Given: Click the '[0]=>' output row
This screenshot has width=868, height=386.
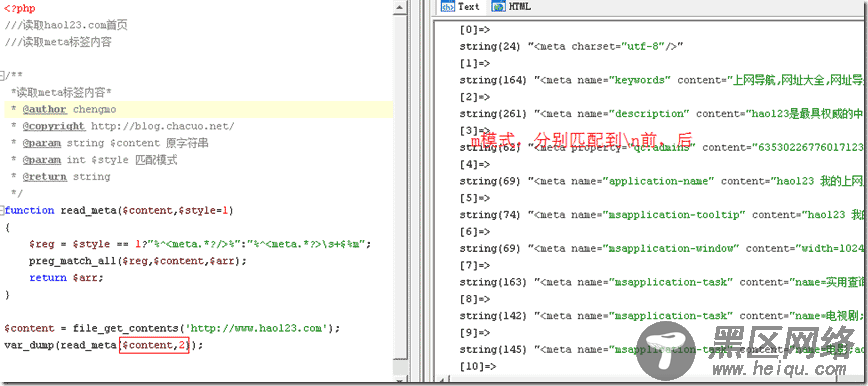Looking at the screenshot, I should point(475,30).
